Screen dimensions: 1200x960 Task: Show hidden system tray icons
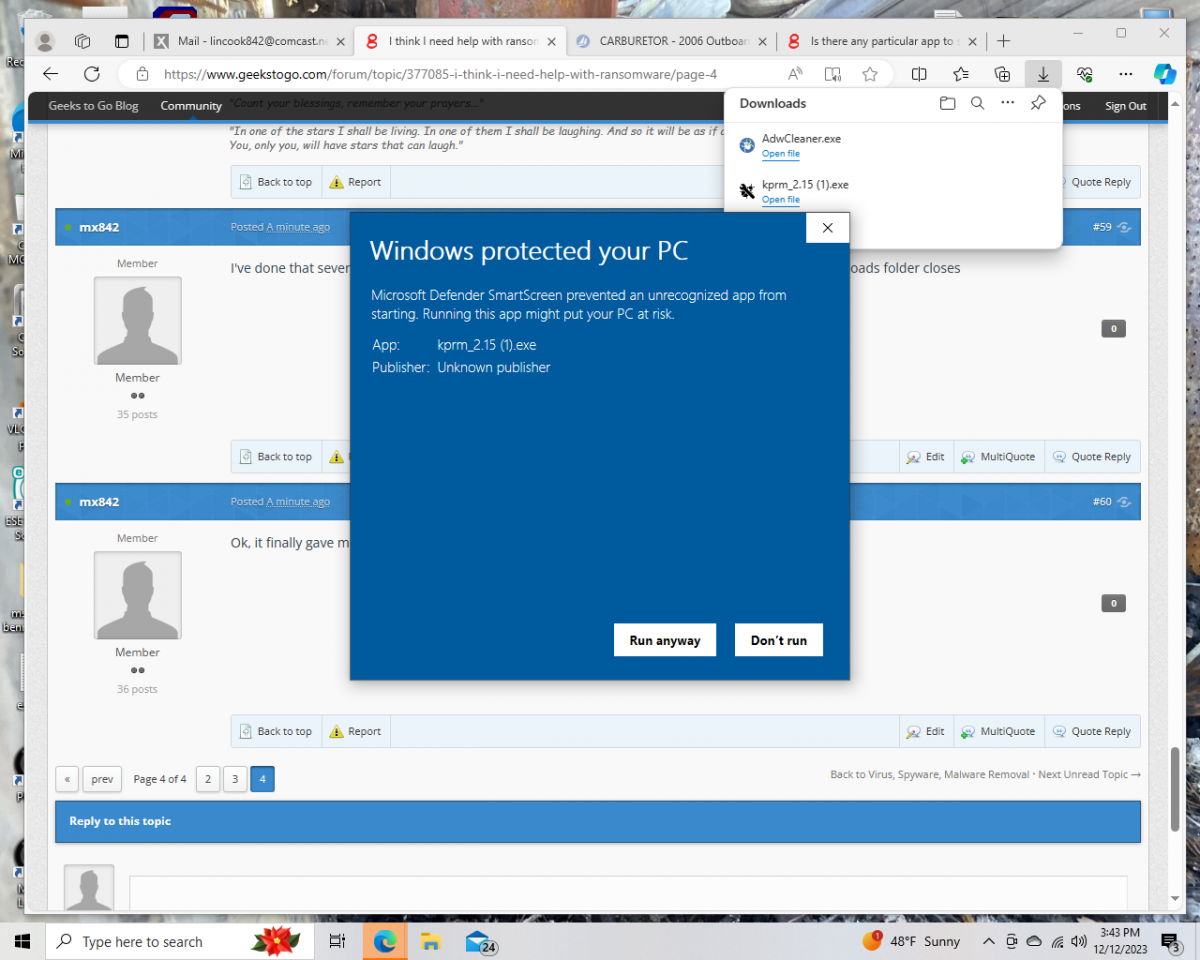coord(989,941)
